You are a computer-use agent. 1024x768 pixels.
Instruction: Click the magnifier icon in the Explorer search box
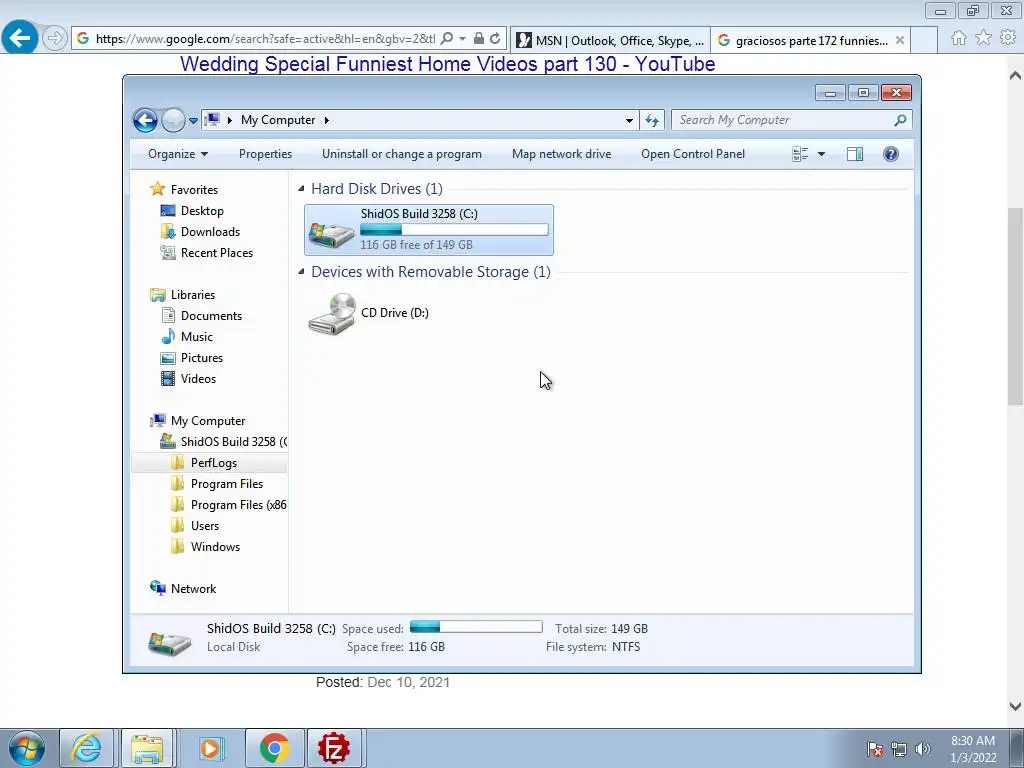[x=901, y=120]
